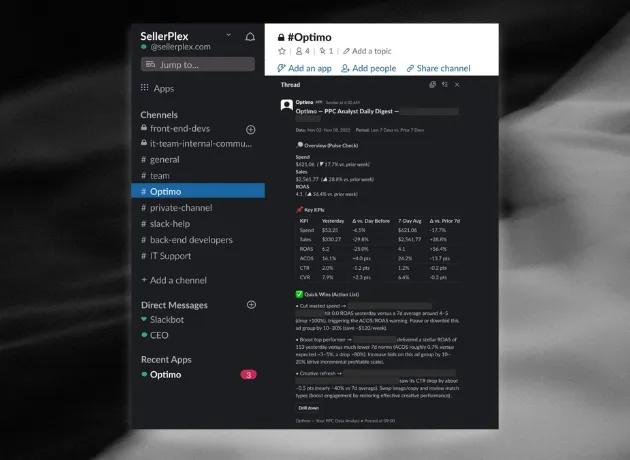Click the Overview Pulse Check magnifier icon
Viewport: 630px width, 460px height.
click(300, 145)
